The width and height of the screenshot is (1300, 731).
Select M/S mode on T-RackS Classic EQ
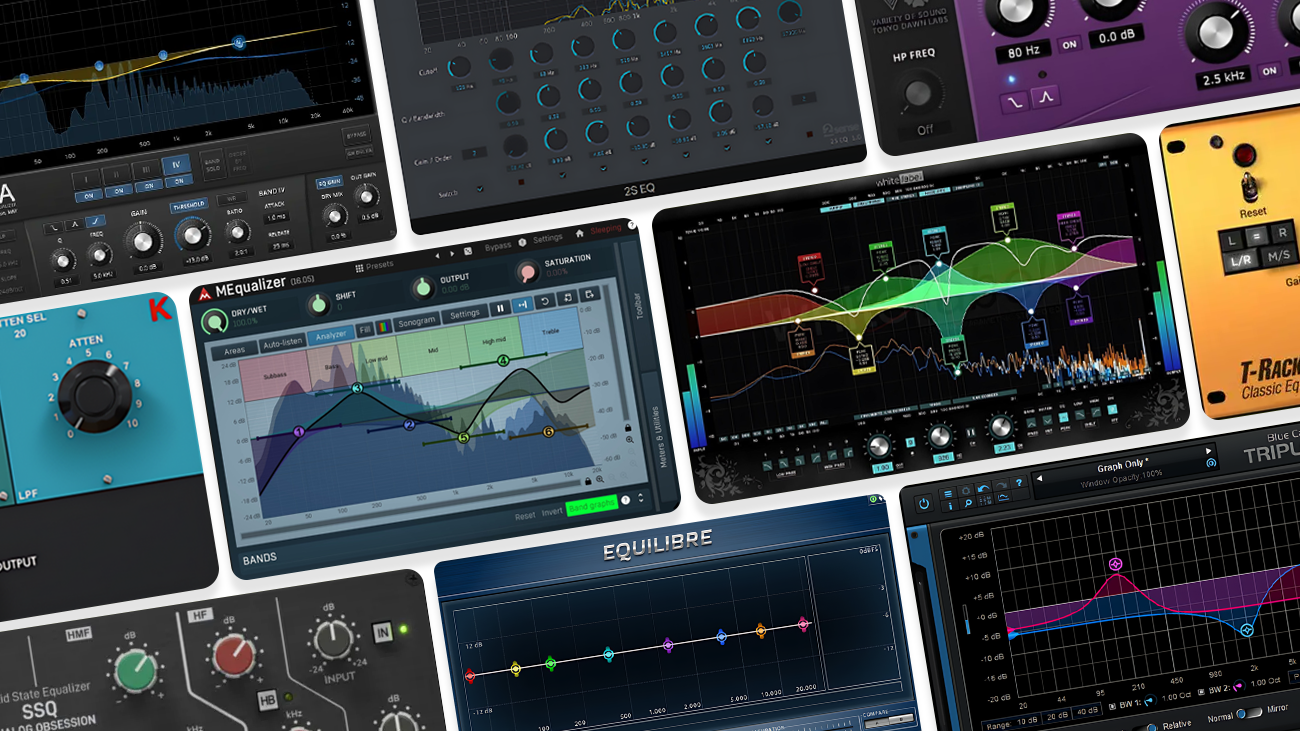[1278, 256]
